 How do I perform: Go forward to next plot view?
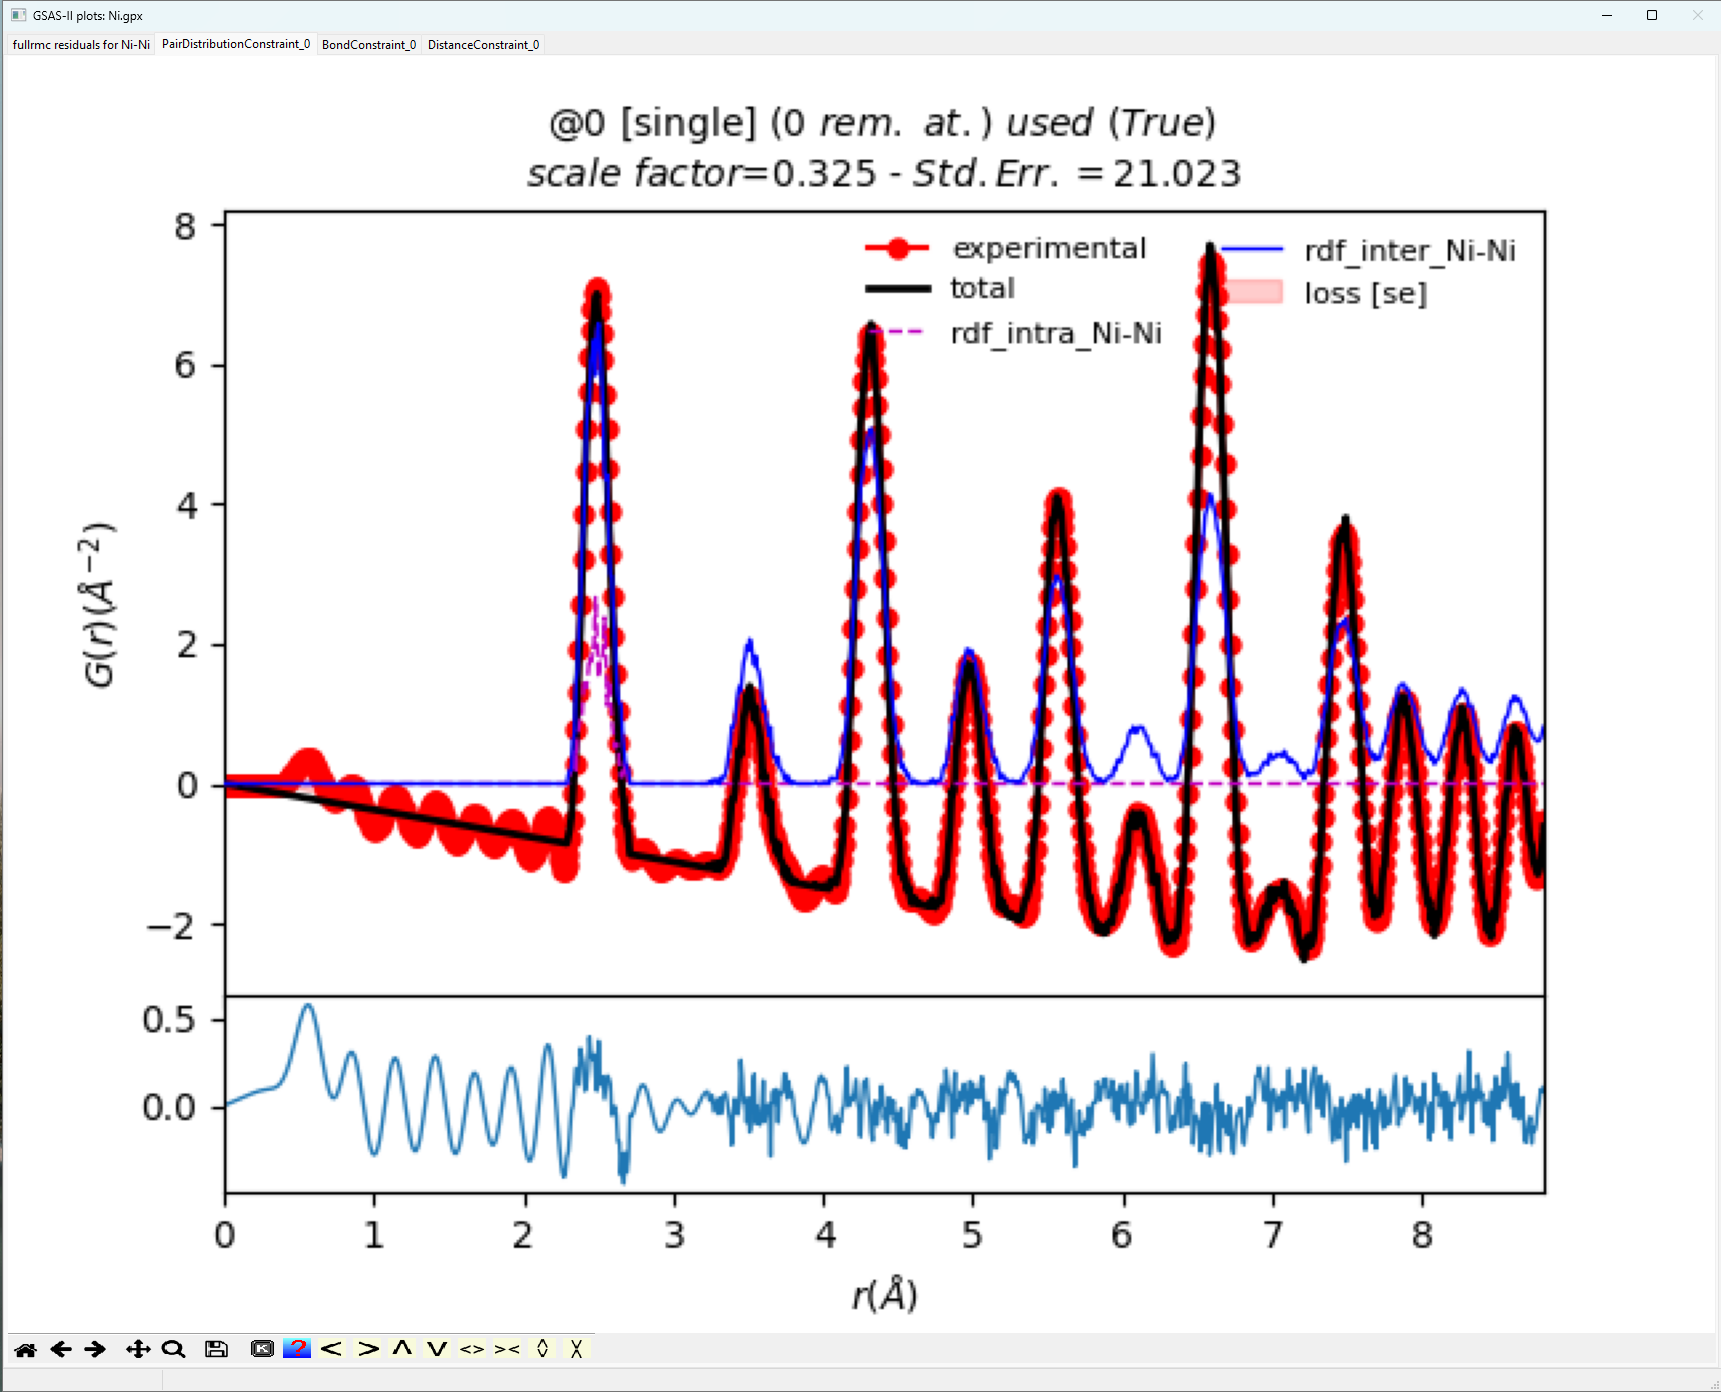tap(95, 1349)
